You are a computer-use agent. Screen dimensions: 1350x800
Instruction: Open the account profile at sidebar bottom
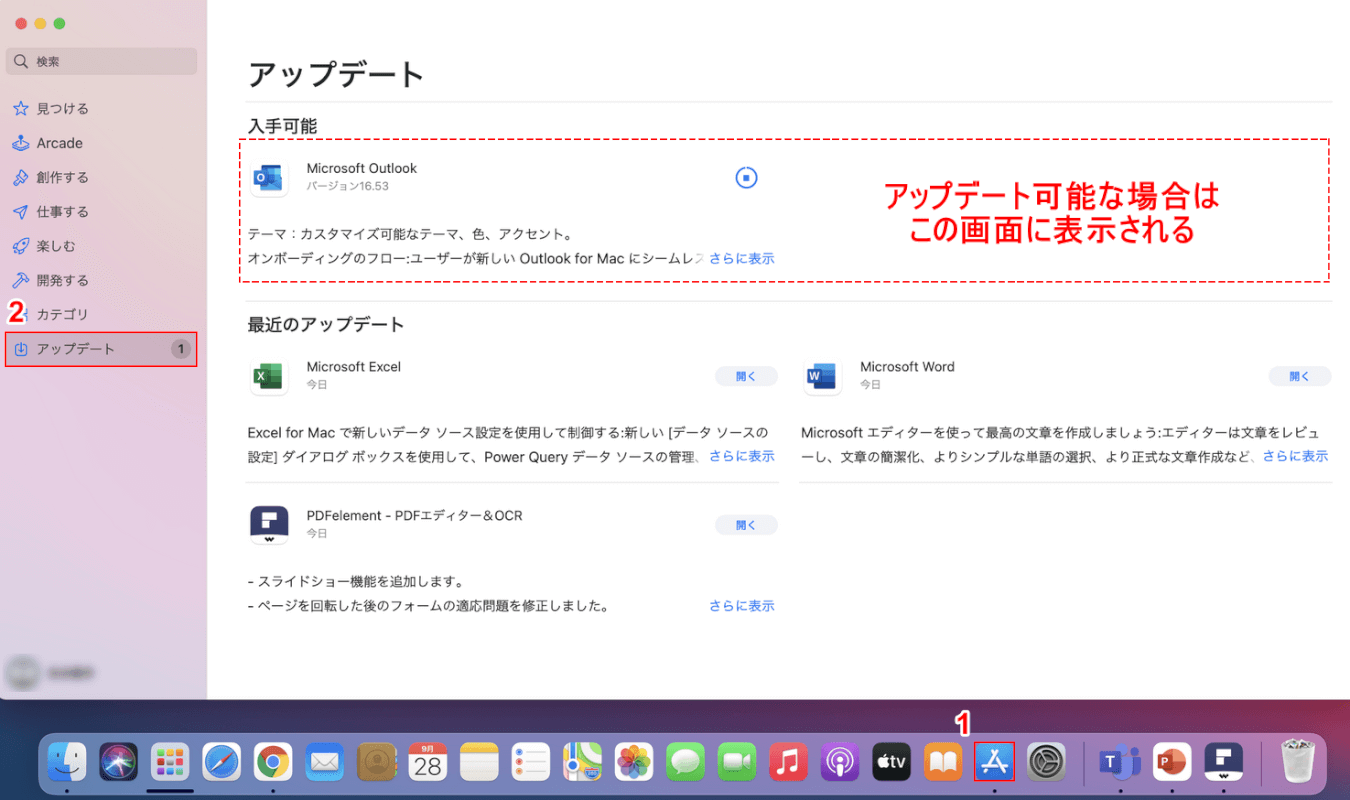click(x=51, y=673)
